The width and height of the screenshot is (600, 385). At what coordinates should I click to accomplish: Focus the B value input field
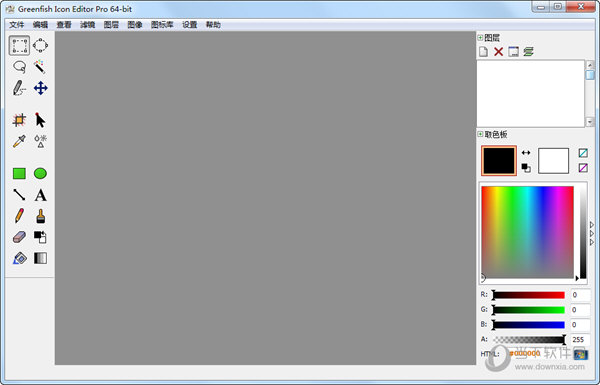coord(580,325)
